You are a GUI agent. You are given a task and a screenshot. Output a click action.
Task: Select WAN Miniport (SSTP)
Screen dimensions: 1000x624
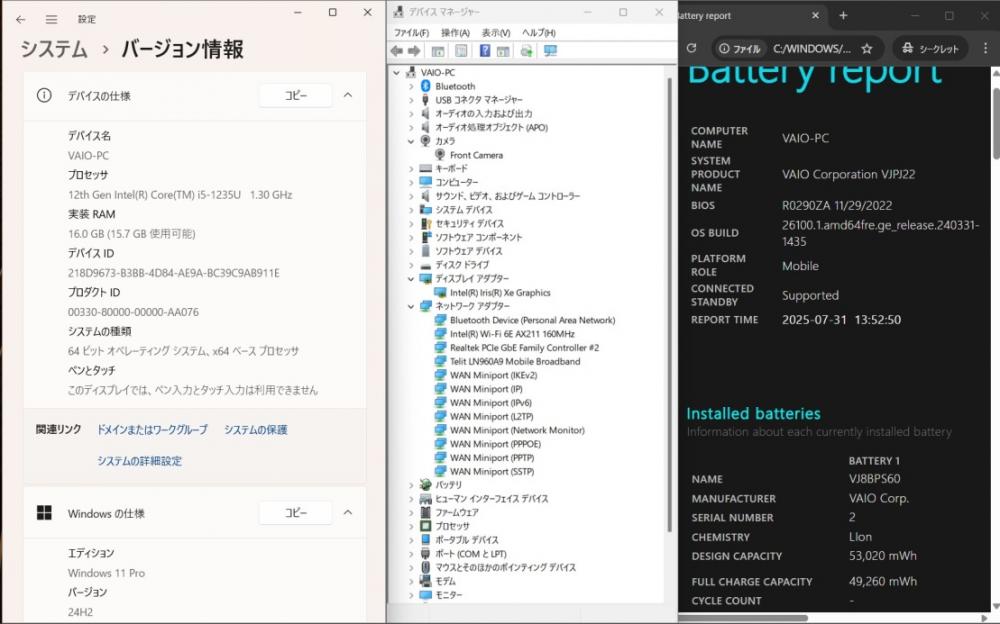(x=492, y=472)
